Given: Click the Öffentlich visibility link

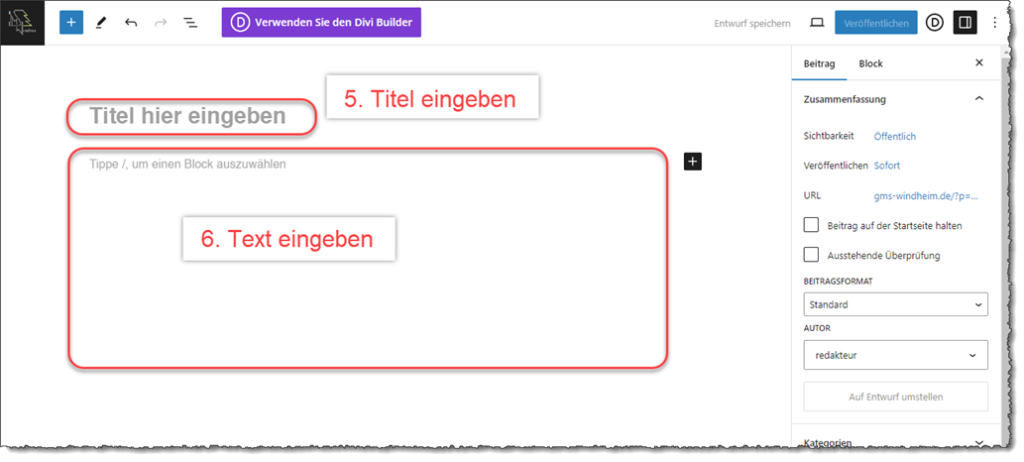Looking at the screenshot, I should 895,137.
